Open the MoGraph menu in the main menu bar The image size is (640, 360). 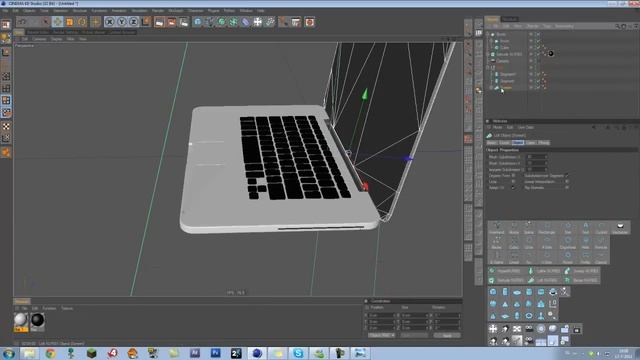(x=176, y=11)
